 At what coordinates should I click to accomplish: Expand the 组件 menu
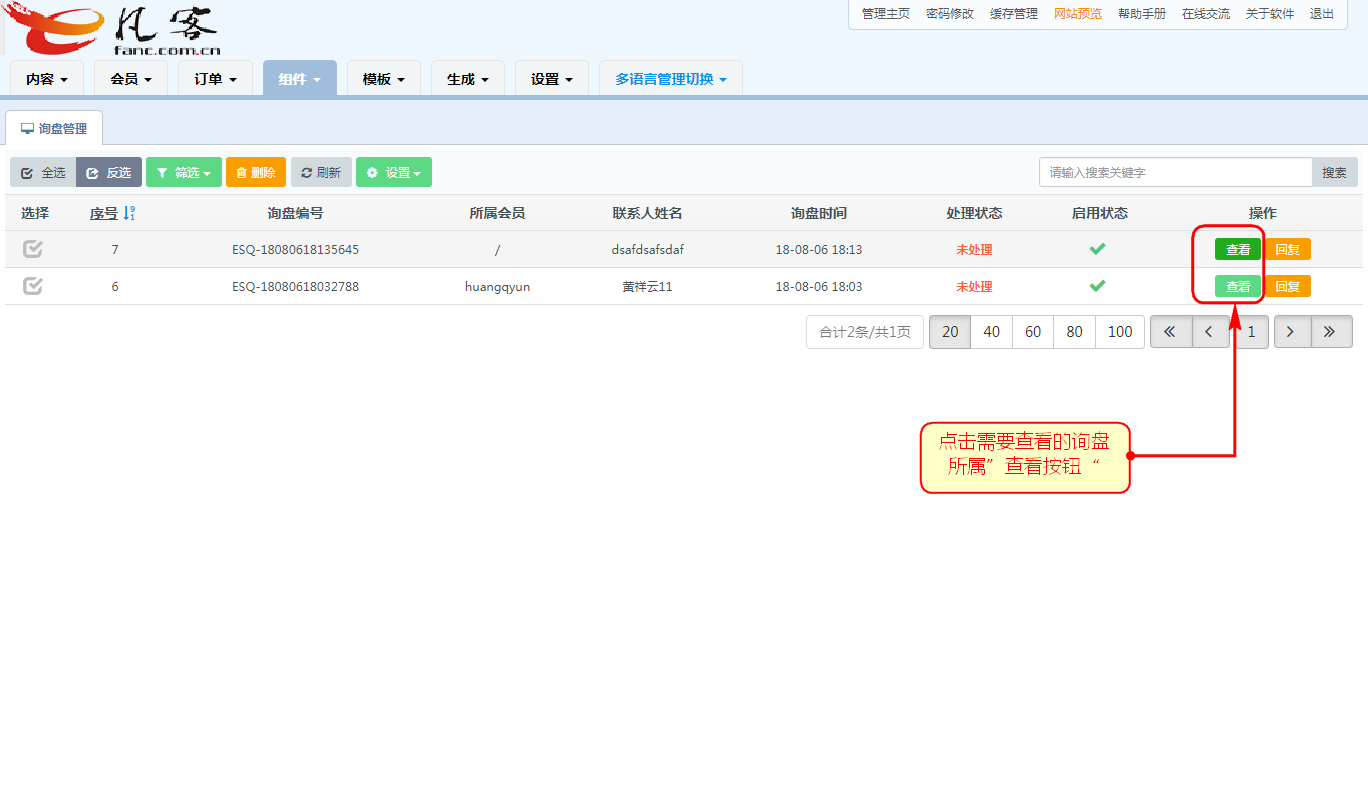coord(299,79)
